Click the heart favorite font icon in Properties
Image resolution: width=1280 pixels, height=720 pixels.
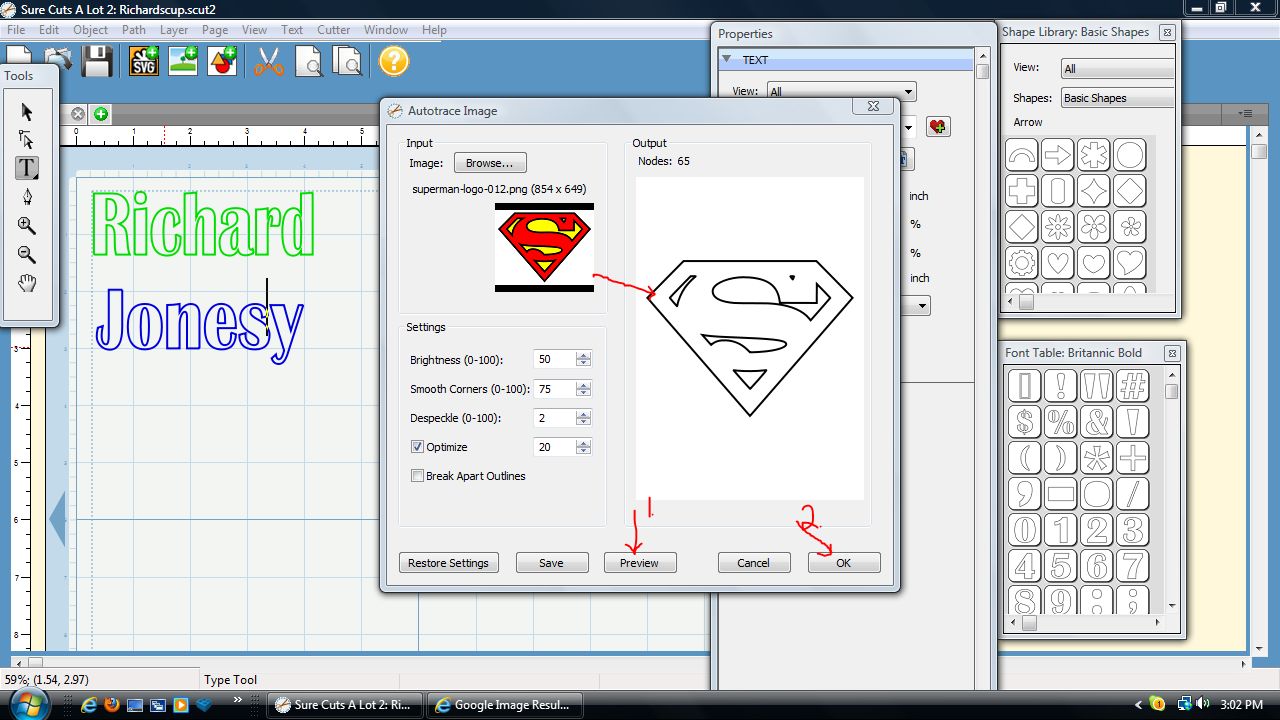coord(938,126)
